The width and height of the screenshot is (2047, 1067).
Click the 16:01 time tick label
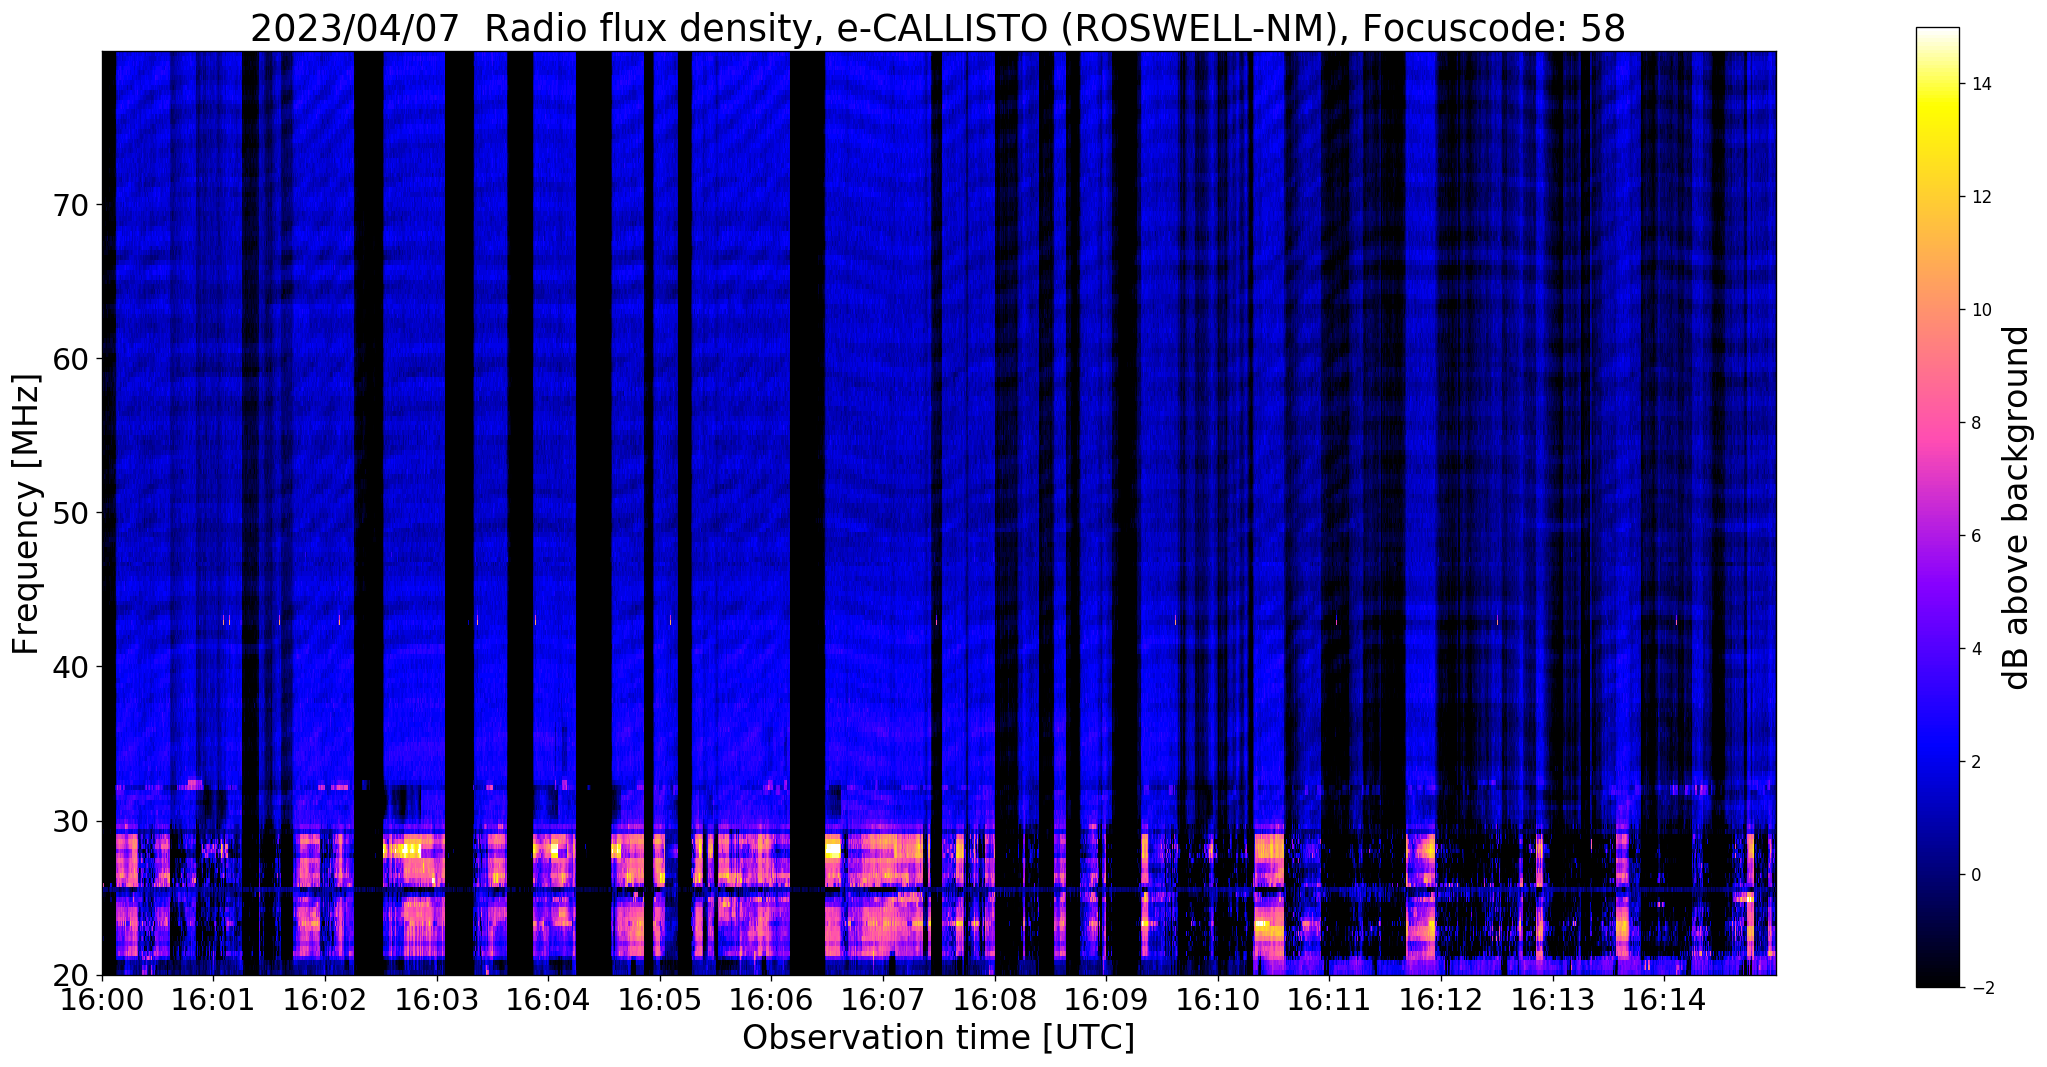point(213,1000)
